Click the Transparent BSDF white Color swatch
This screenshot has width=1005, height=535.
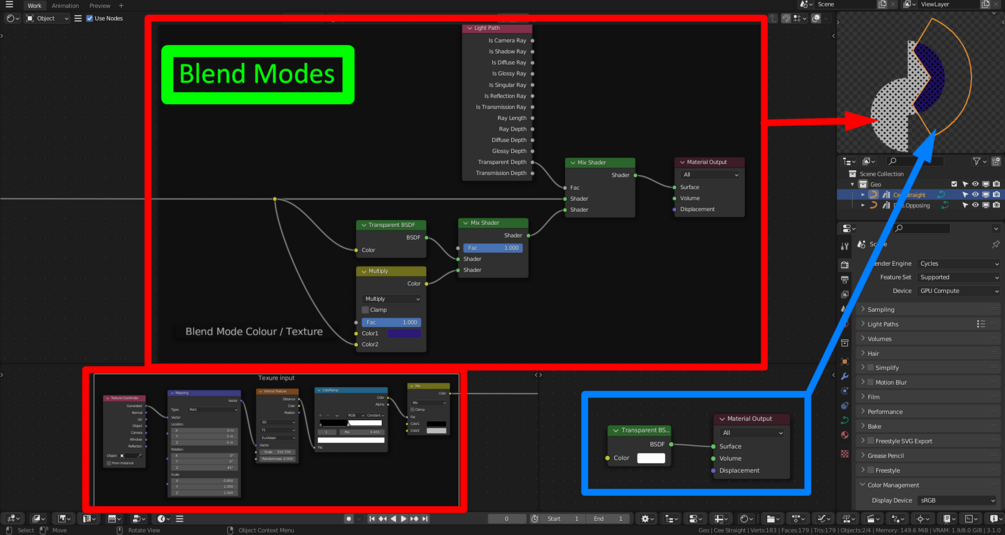click(x=651, y=458)
